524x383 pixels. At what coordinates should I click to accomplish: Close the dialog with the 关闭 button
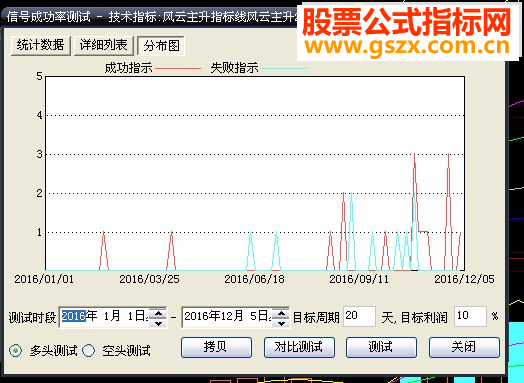pyautogui.click(x=464, y=347)
